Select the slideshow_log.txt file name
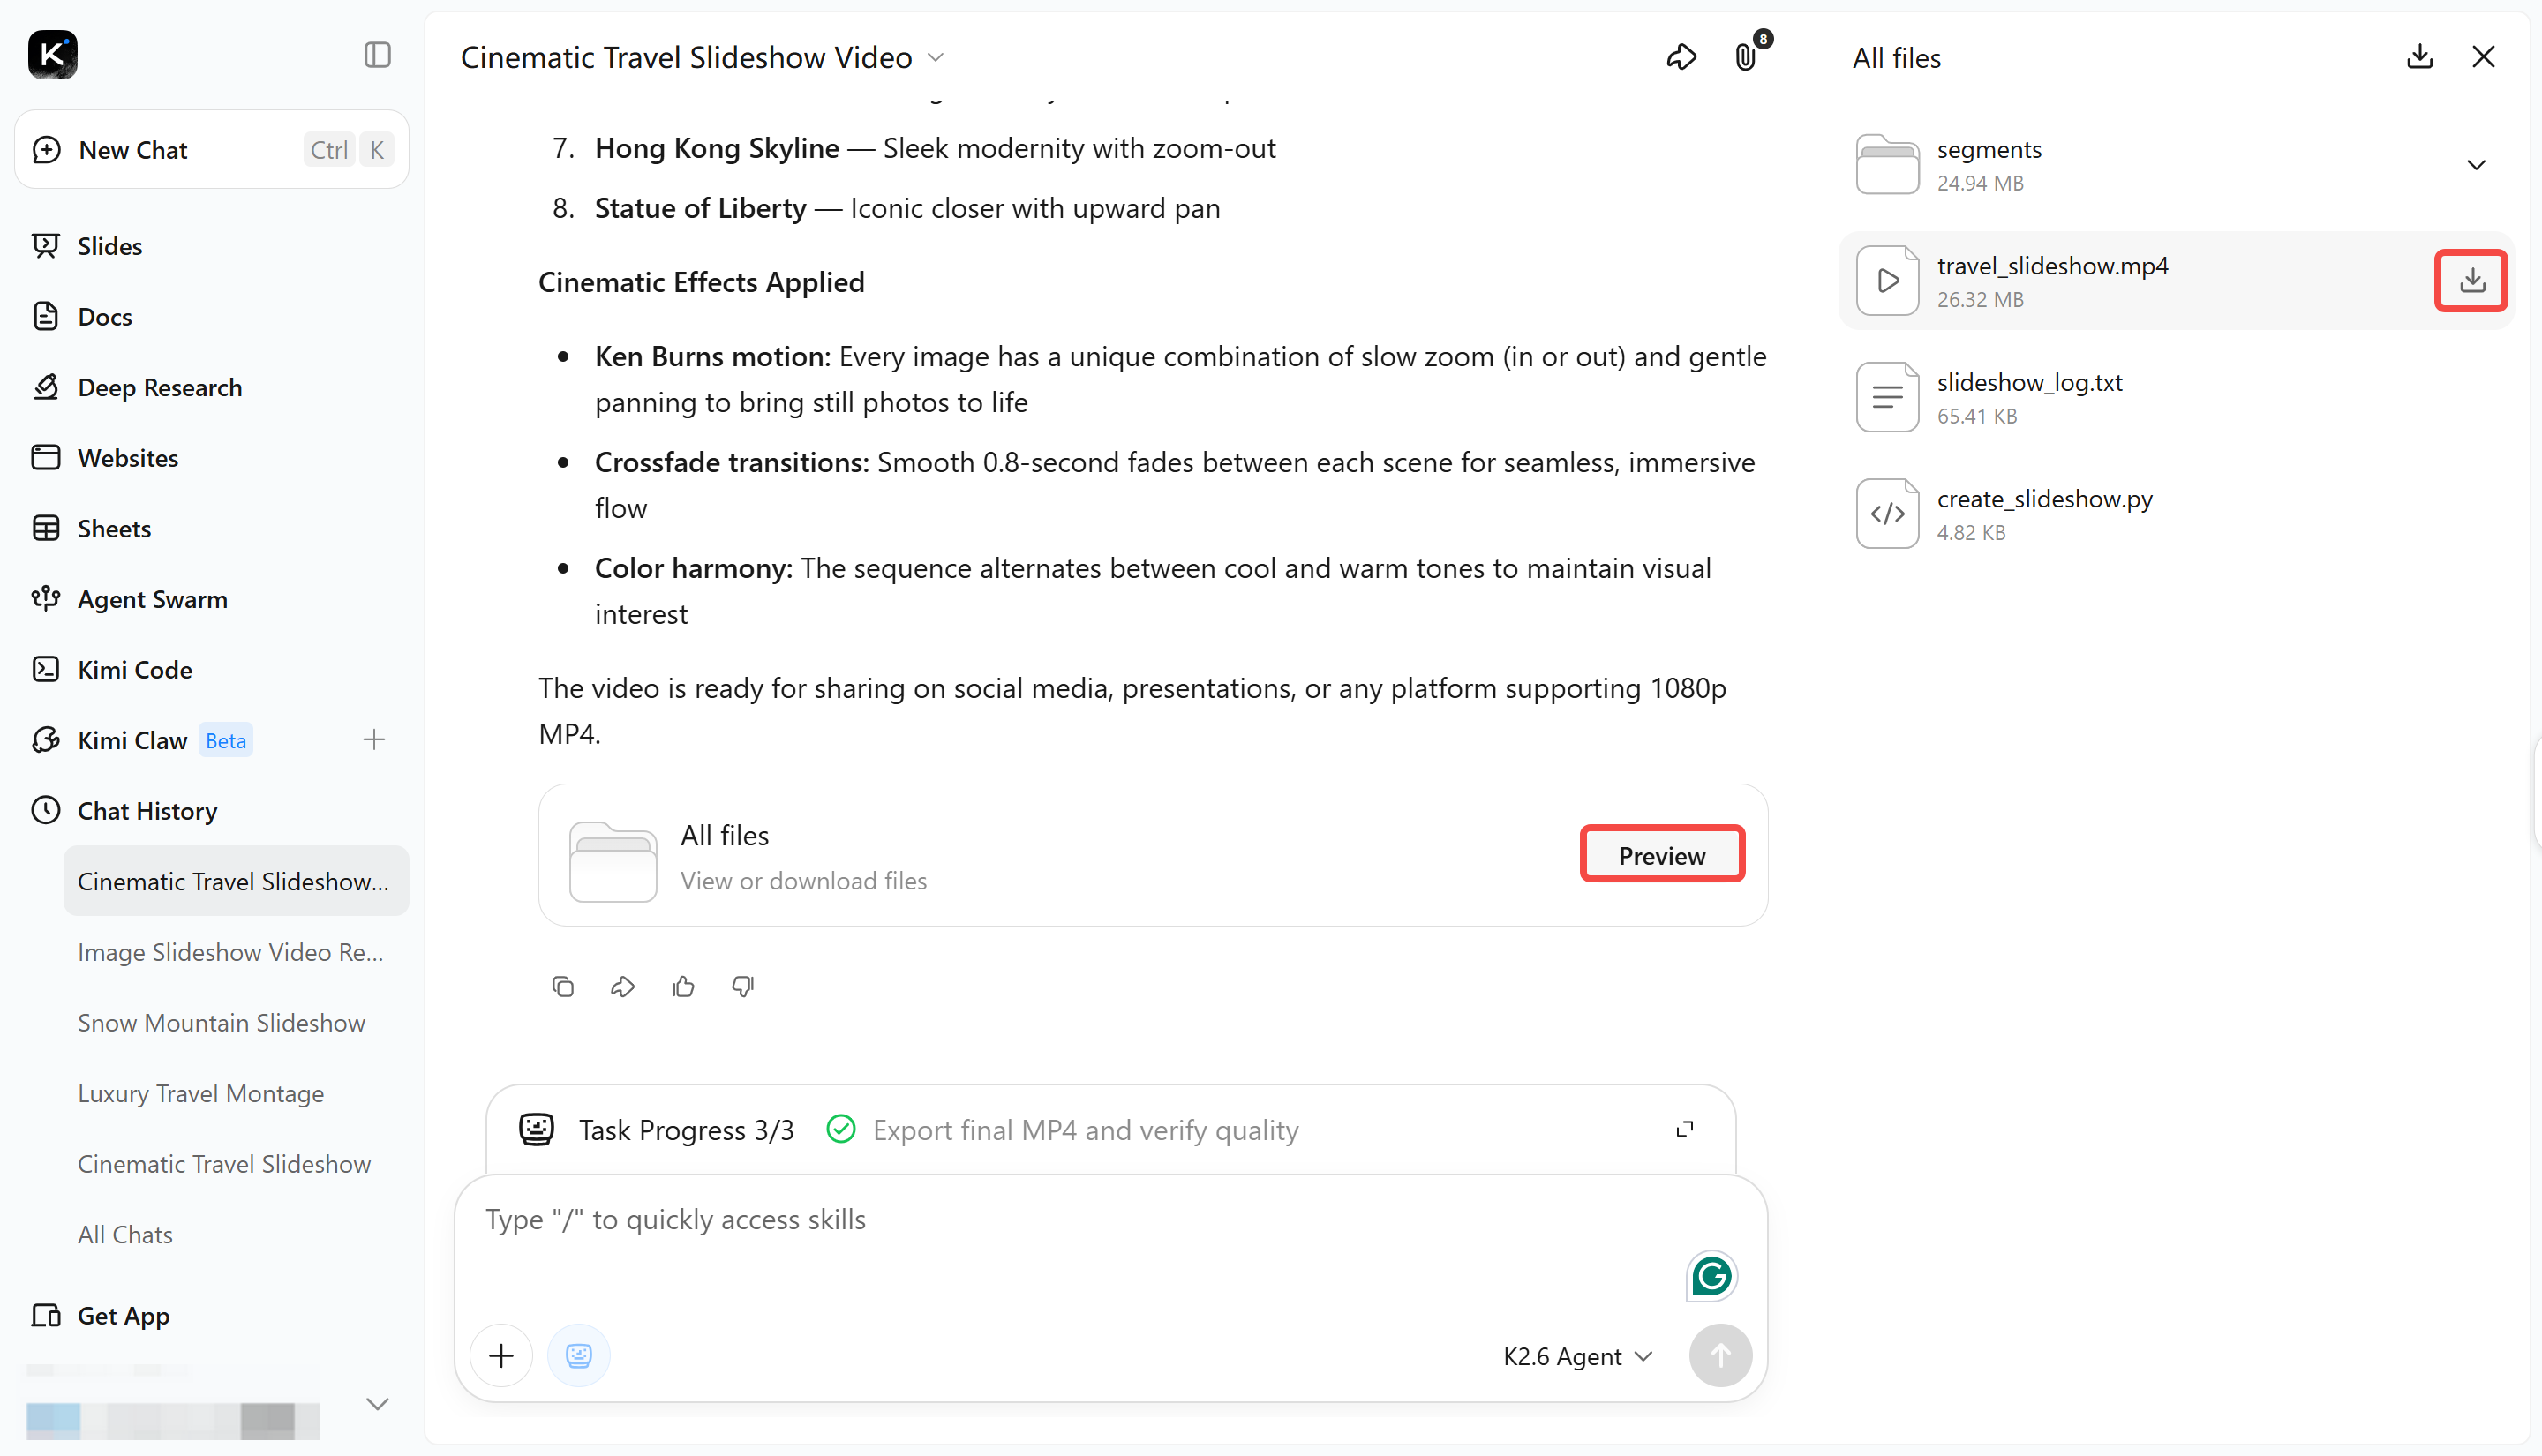Viewport: 2542px width, 1456px height. pyautogui.click(x=2030, y=383)
